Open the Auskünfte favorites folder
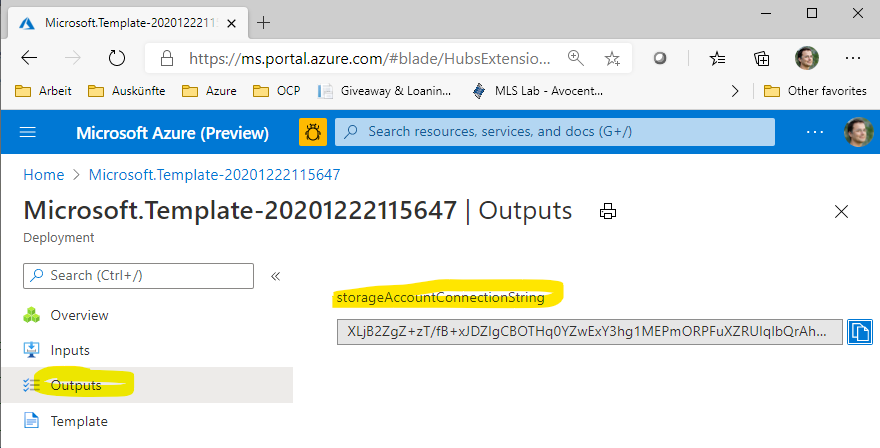 pos(126,91)
